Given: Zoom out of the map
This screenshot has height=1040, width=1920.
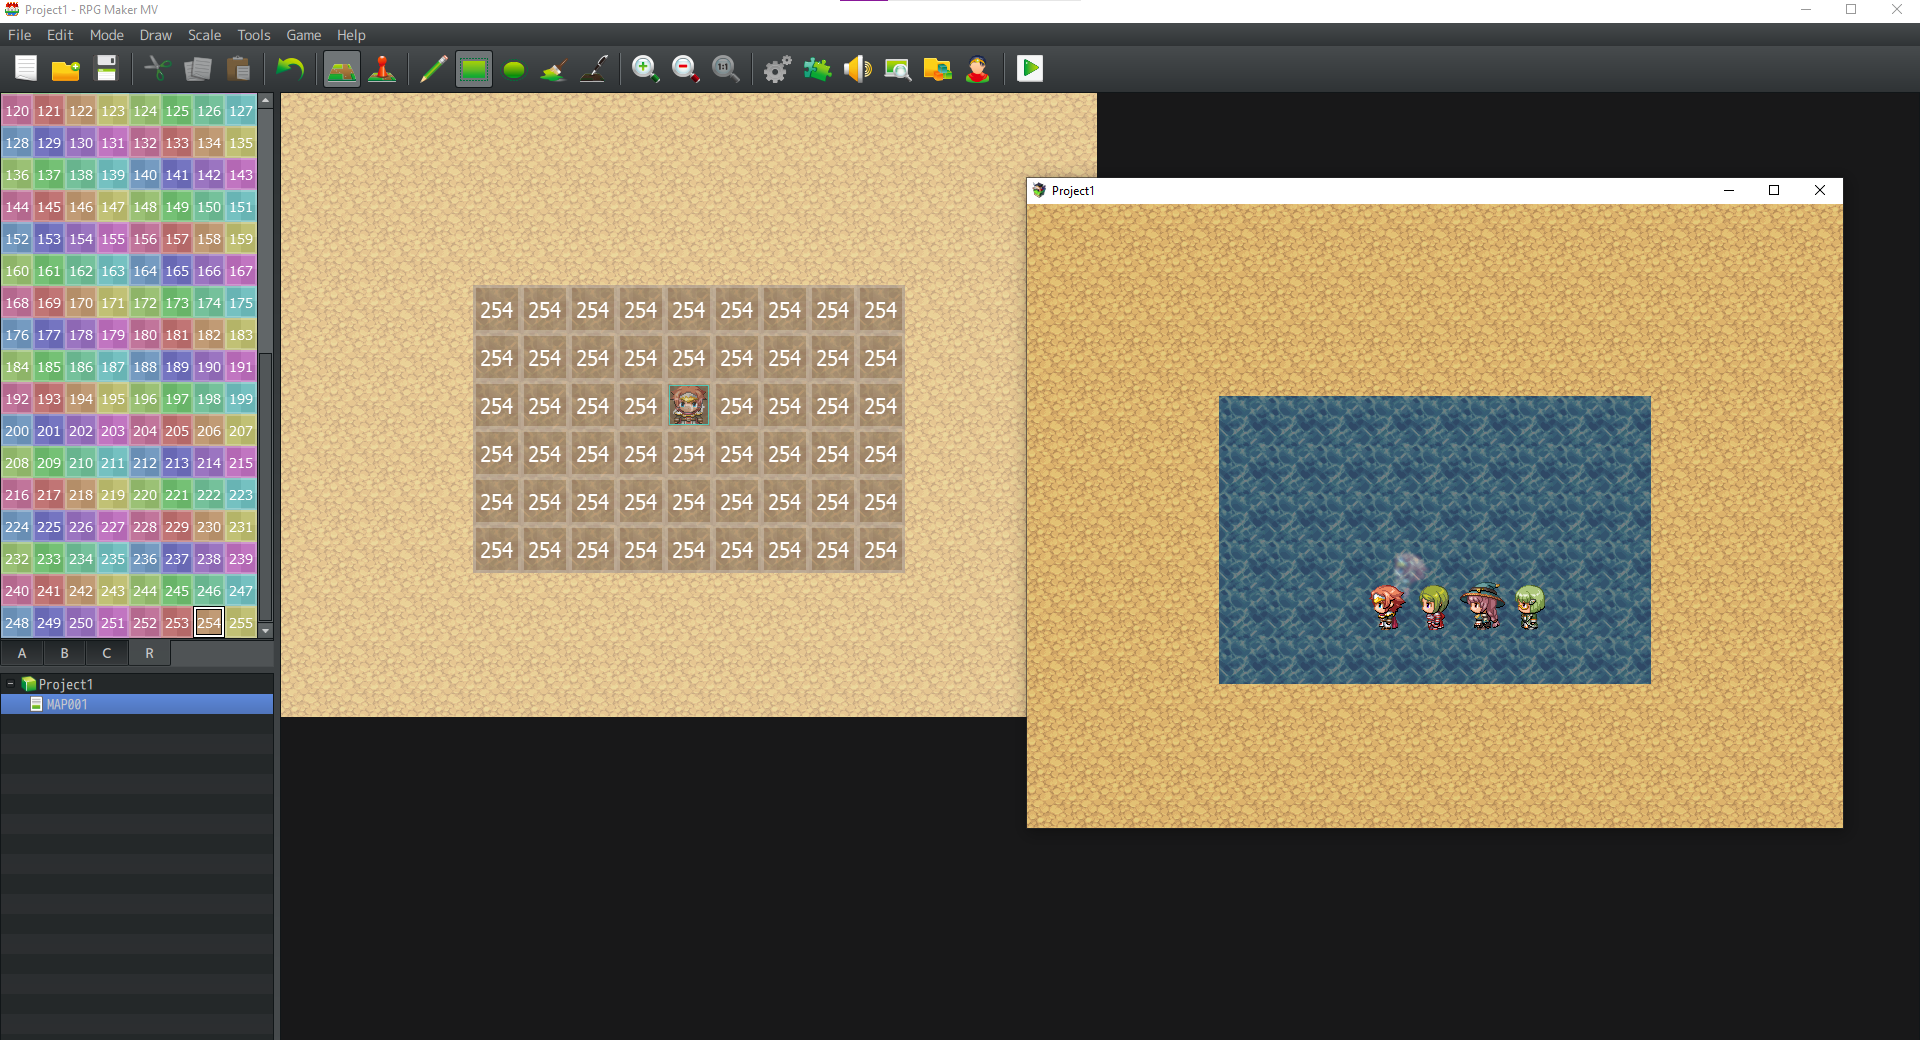Looking at the screenshot, I should coord(686,69).
